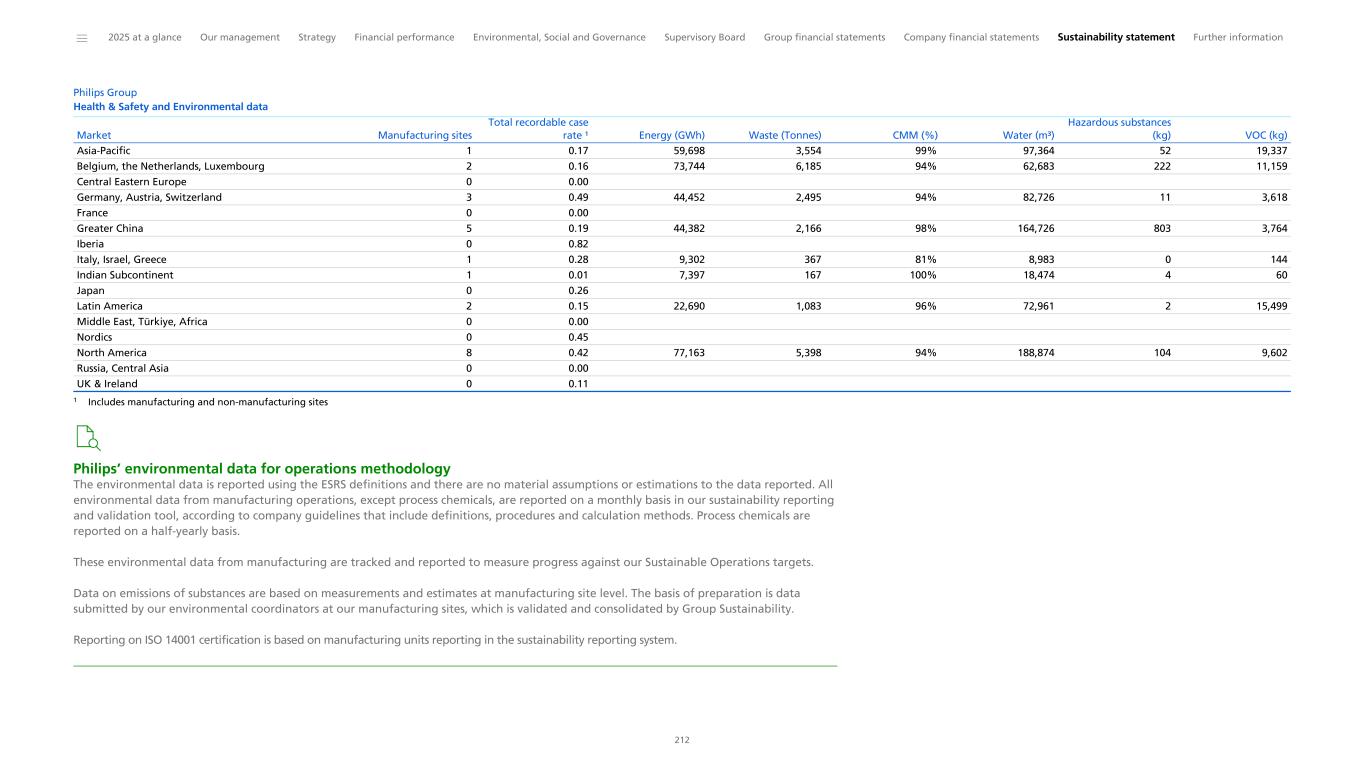Click page number 212 at bottom

(x=682, y=740)
